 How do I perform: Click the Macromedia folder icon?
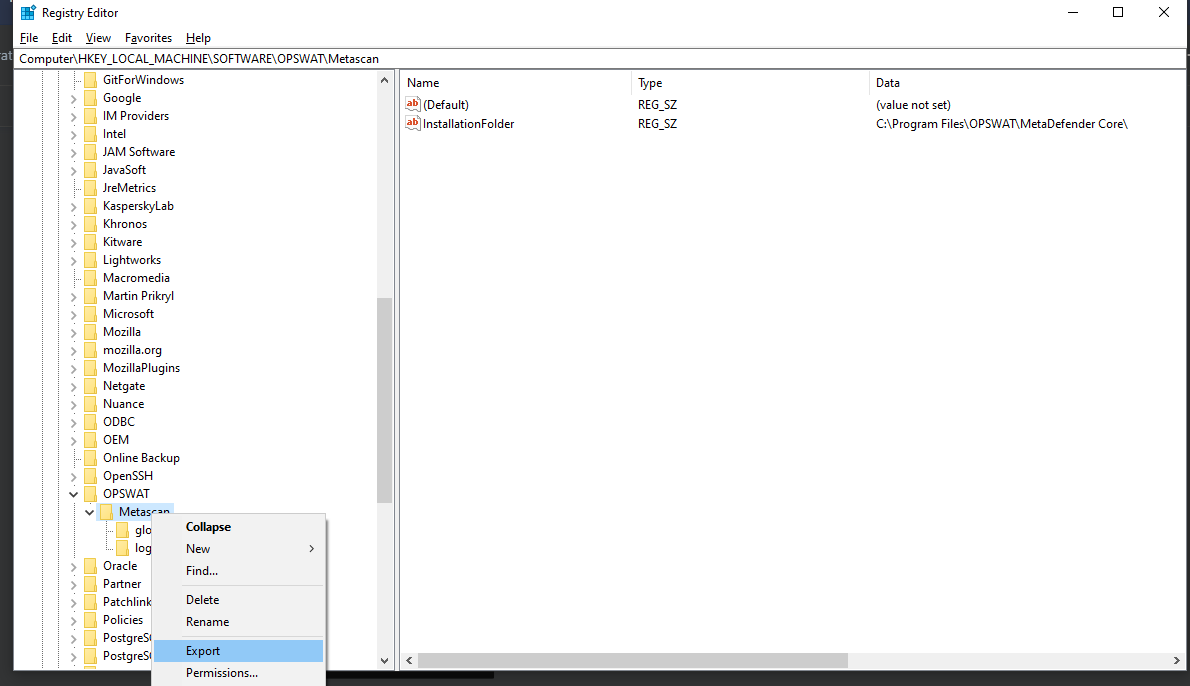(x=90, y=278)
